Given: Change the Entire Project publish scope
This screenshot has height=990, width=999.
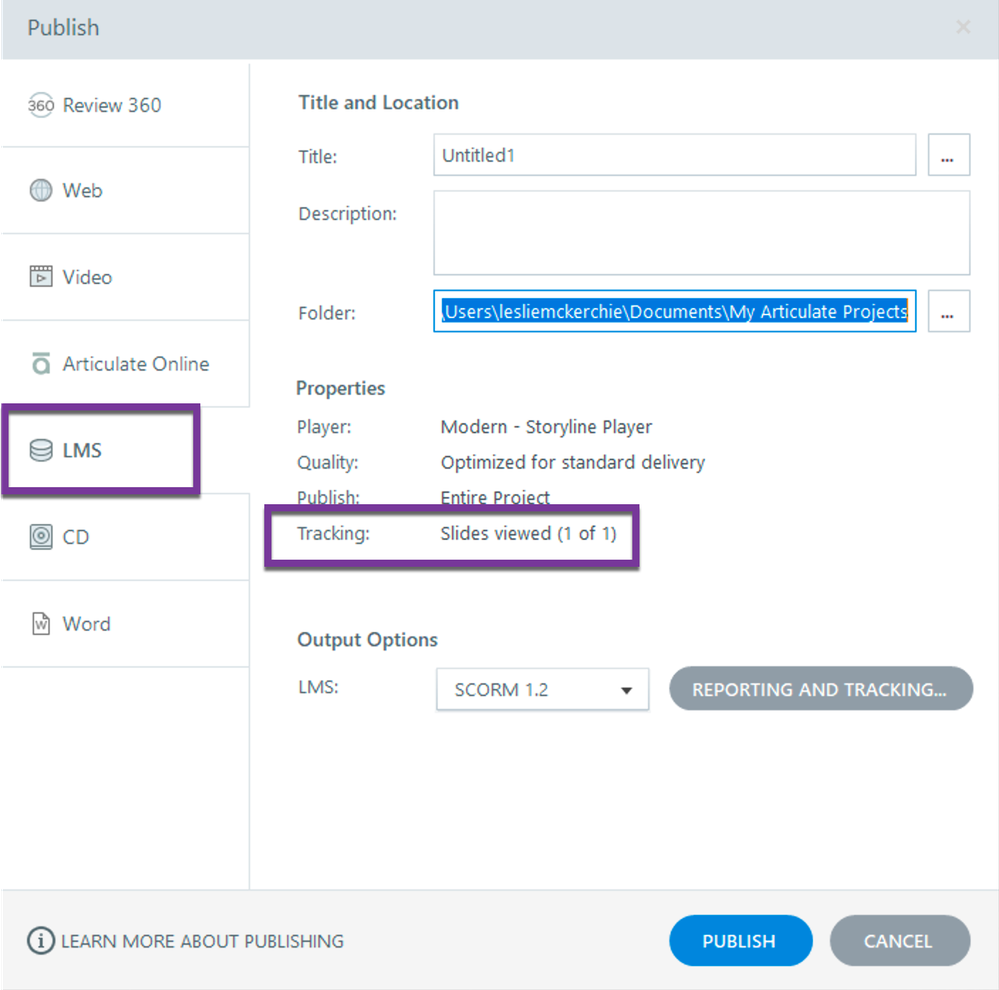Looking at the screenshot, I should coord(495,497).
